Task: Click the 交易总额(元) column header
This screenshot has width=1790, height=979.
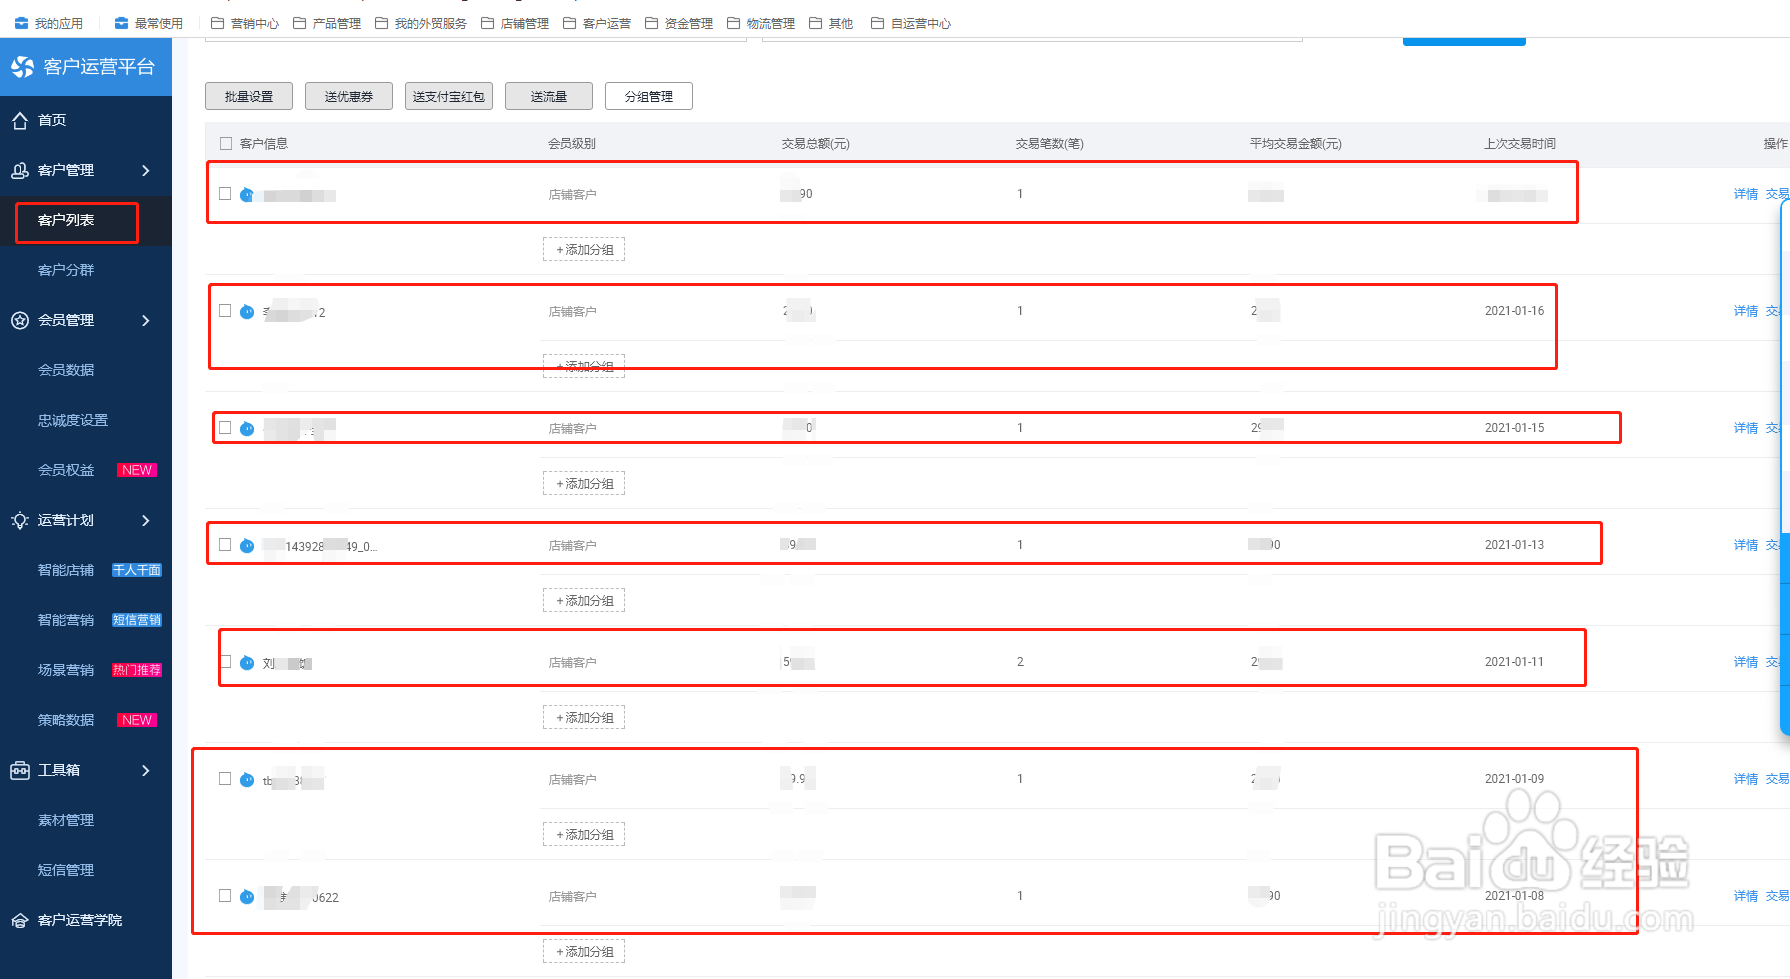Action: (x=816, y=144)
